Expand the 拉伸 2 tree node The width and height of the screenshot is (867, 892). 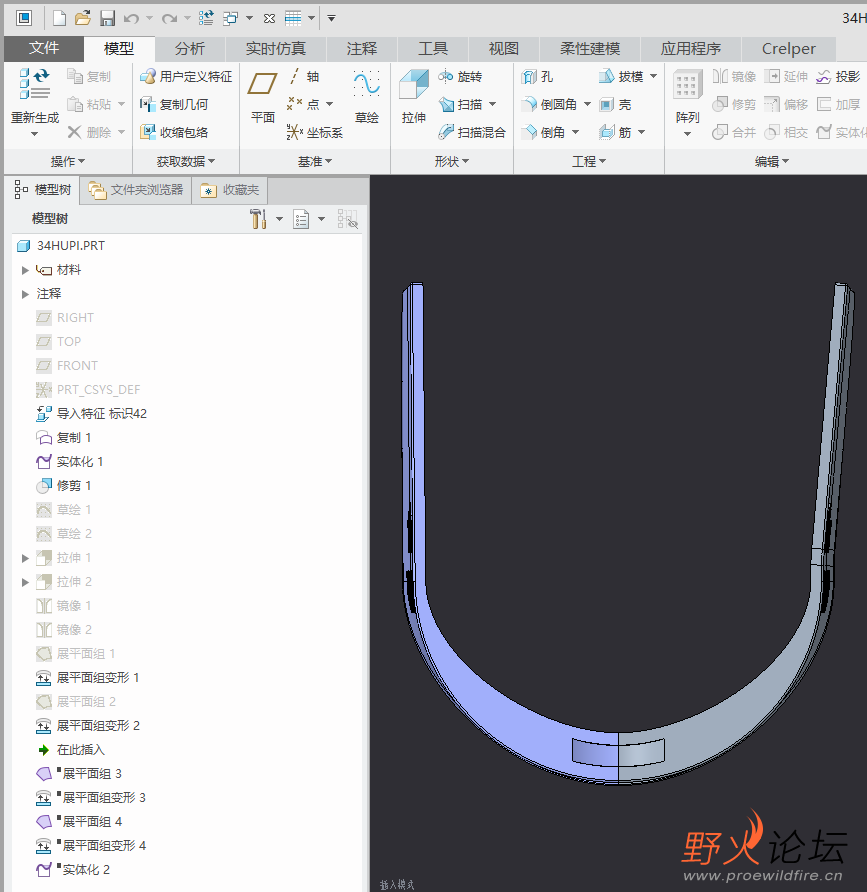click(x=25, y=582)
